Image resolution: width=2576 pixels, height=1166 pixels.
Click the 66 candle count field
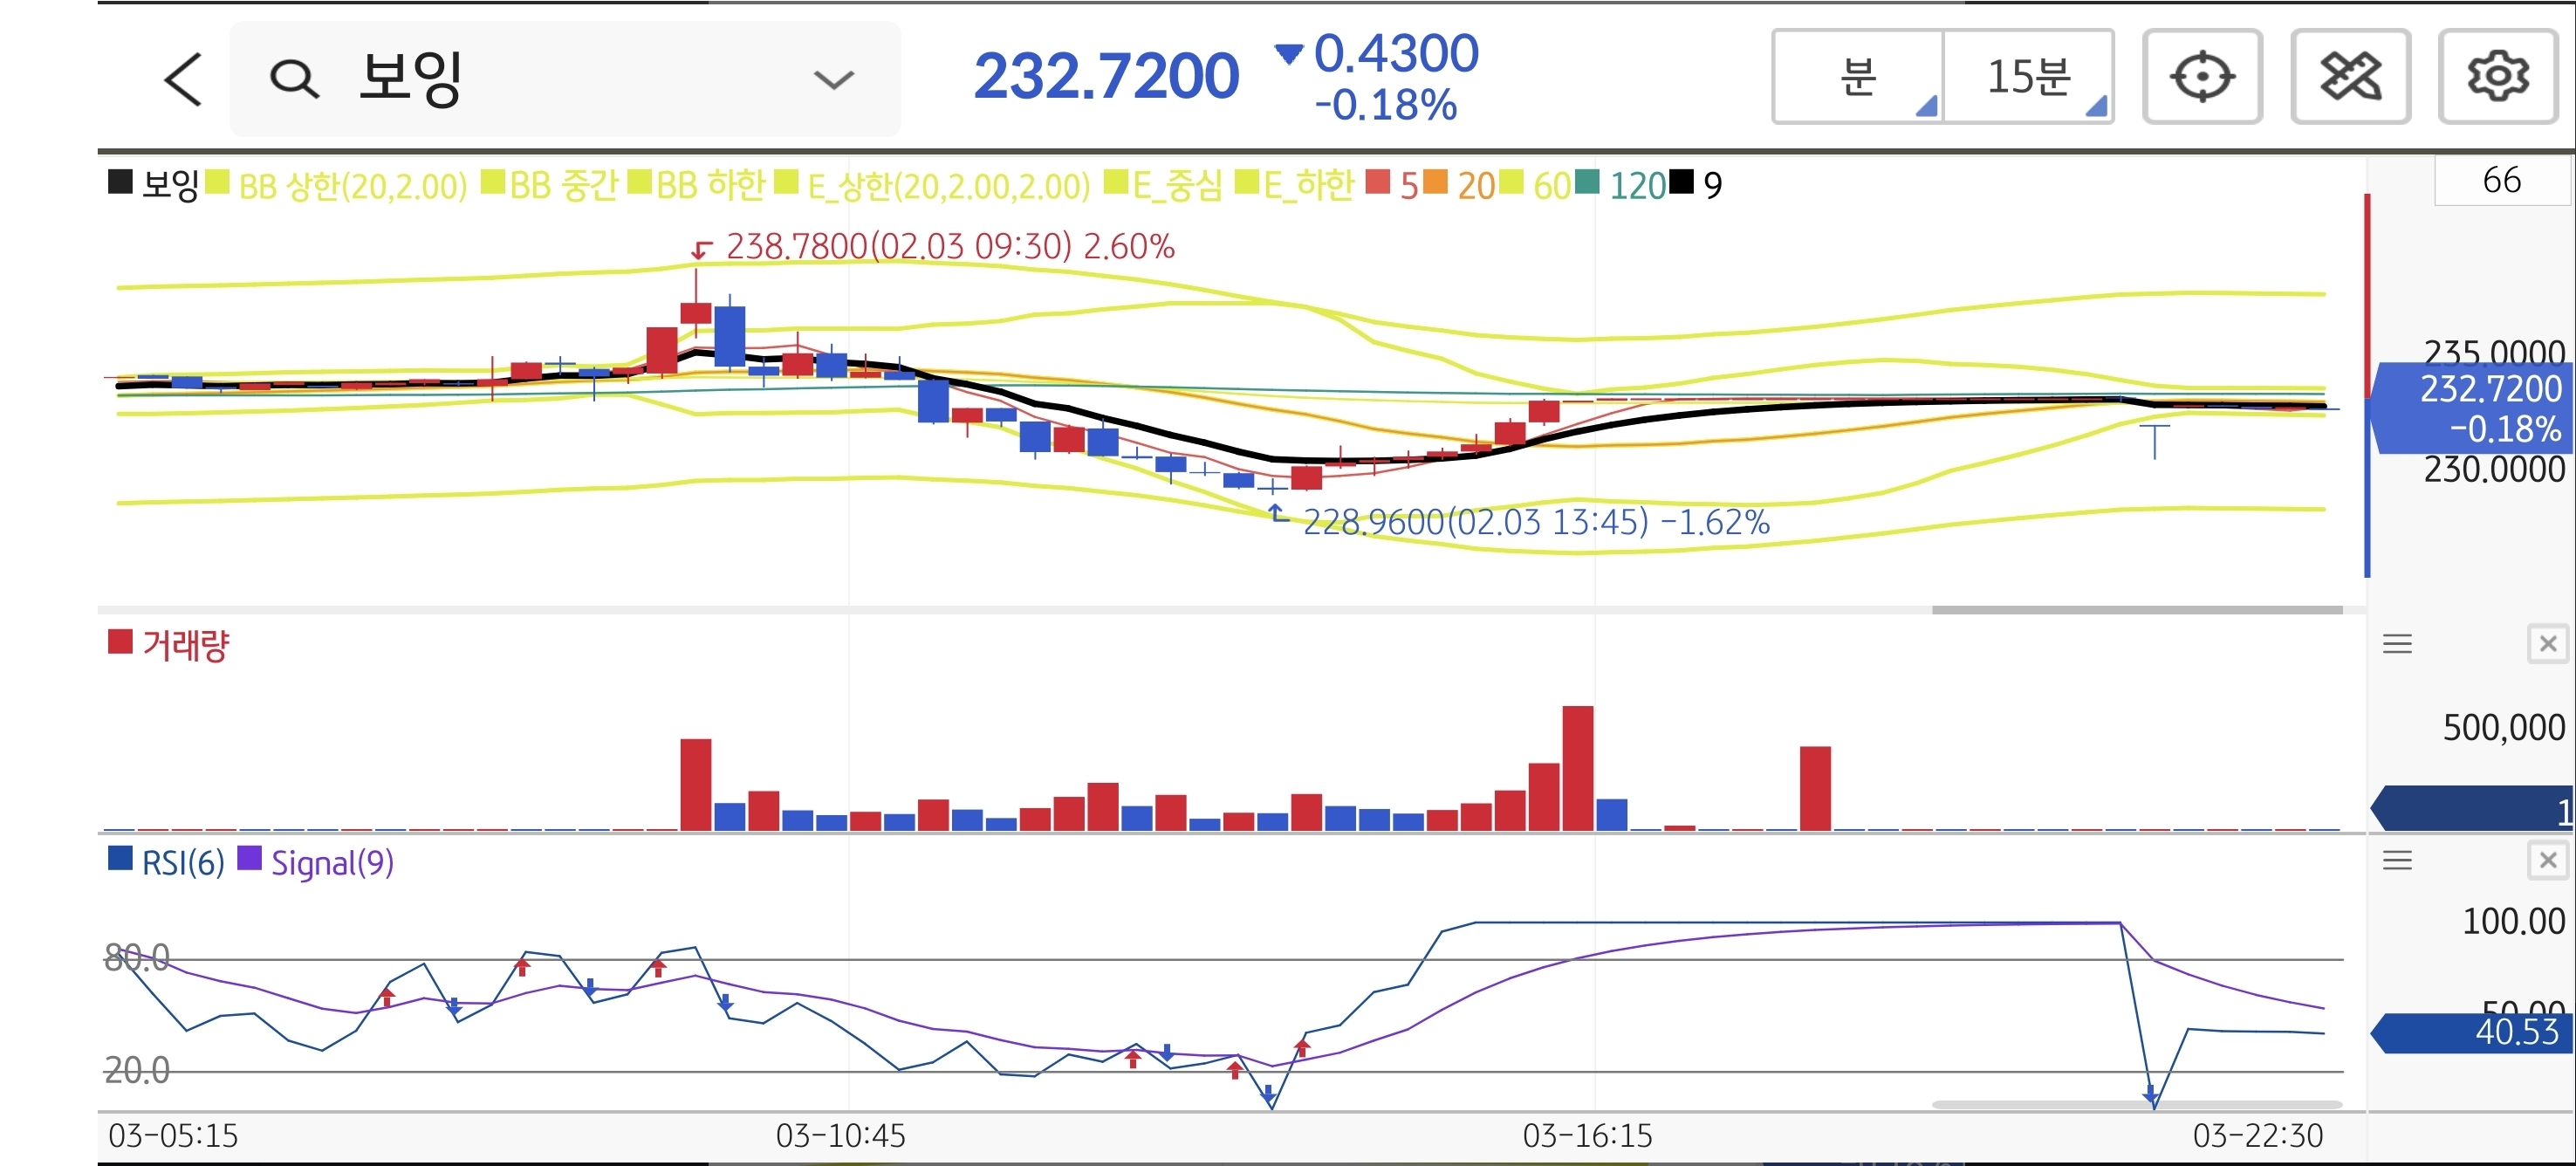click(x=2501, y=180)
